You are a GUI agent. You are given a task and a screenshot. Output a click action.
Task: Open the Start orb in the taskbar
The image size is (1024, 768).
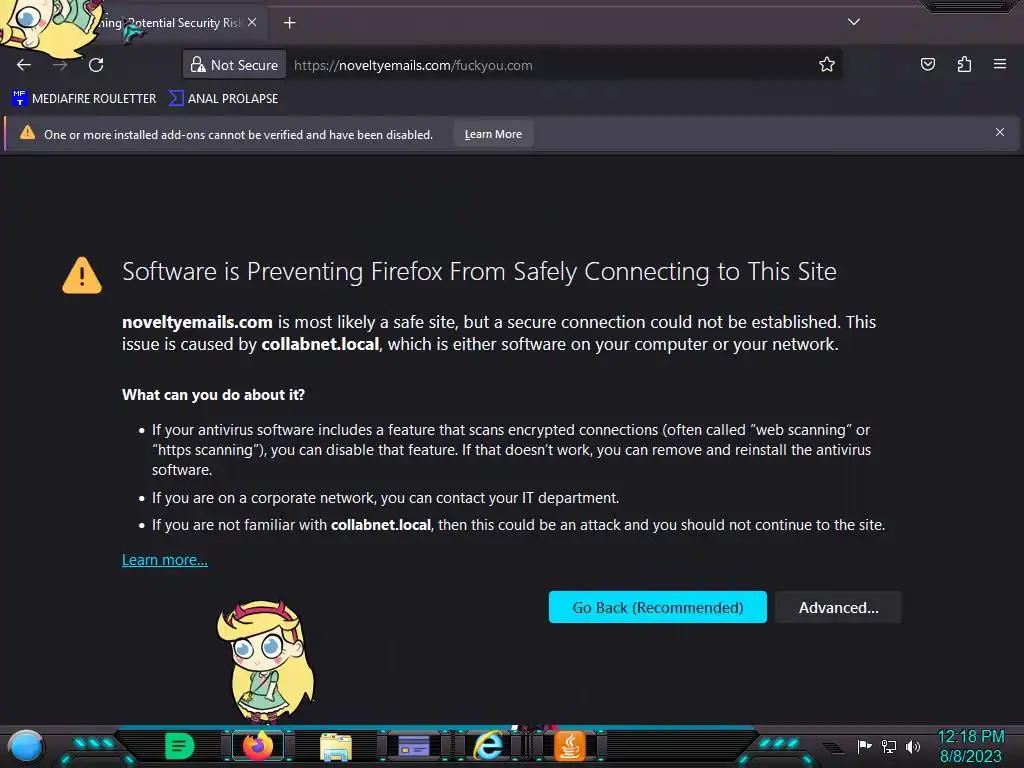25,746
